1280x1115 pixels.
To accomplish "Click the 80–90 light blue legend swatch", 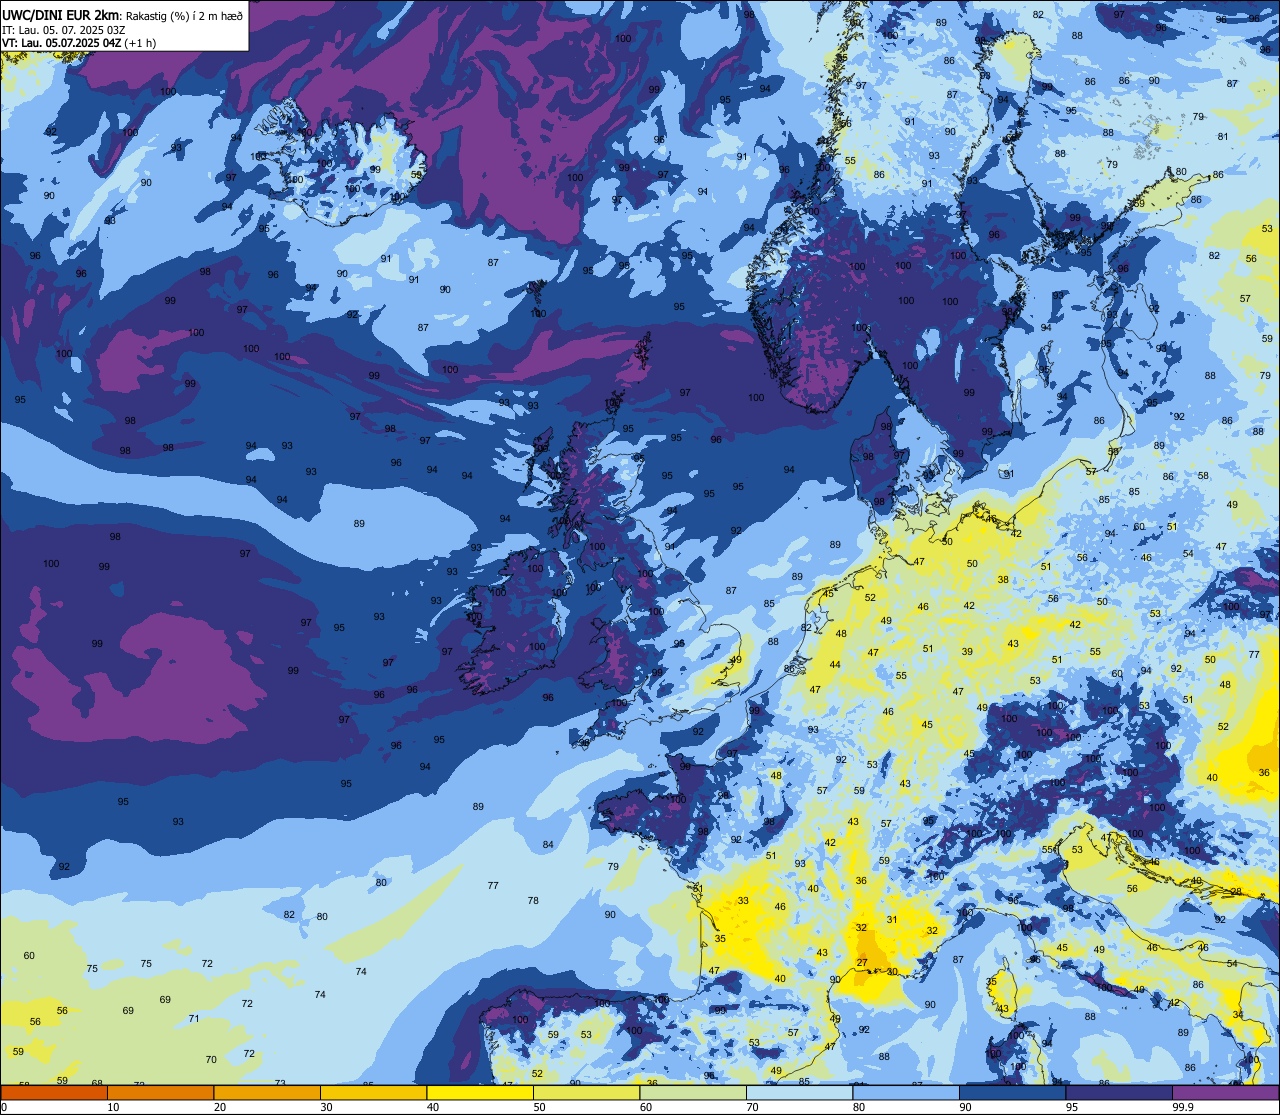I will pyautogui.click(x=906, y=1093).
